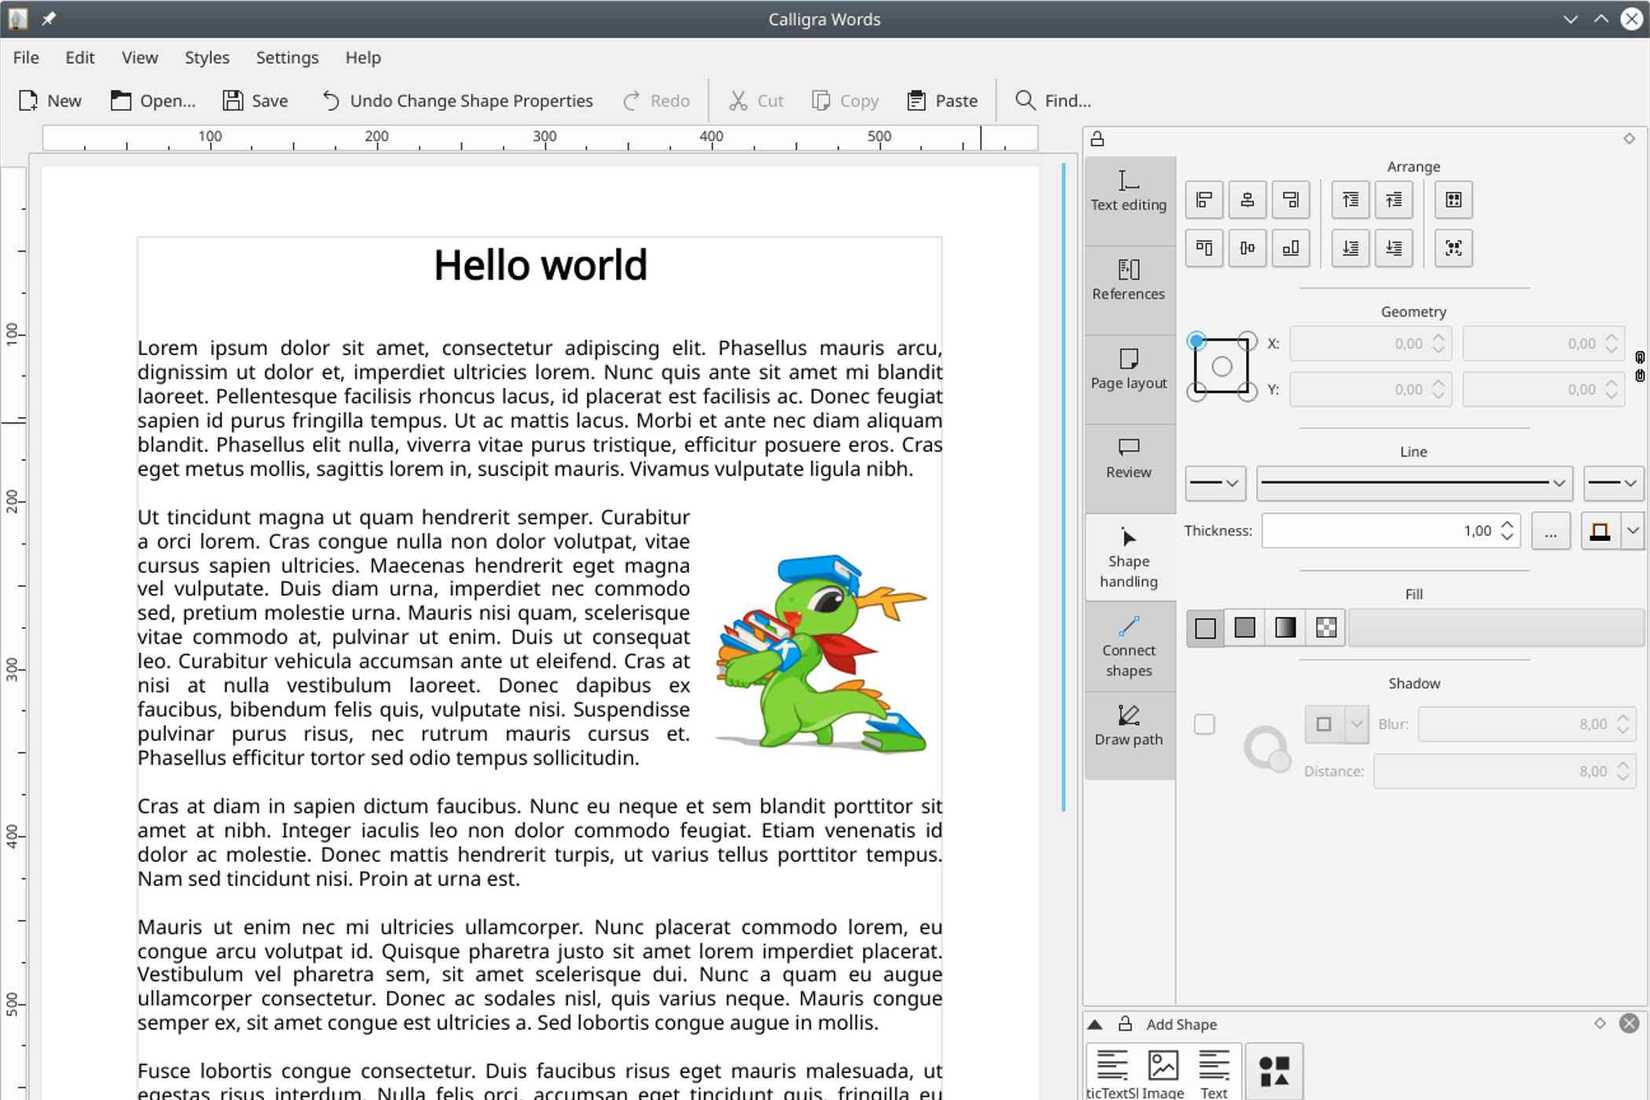Open the Review panel
The image size is (1650, 1100).
(x=1128, y=458)
